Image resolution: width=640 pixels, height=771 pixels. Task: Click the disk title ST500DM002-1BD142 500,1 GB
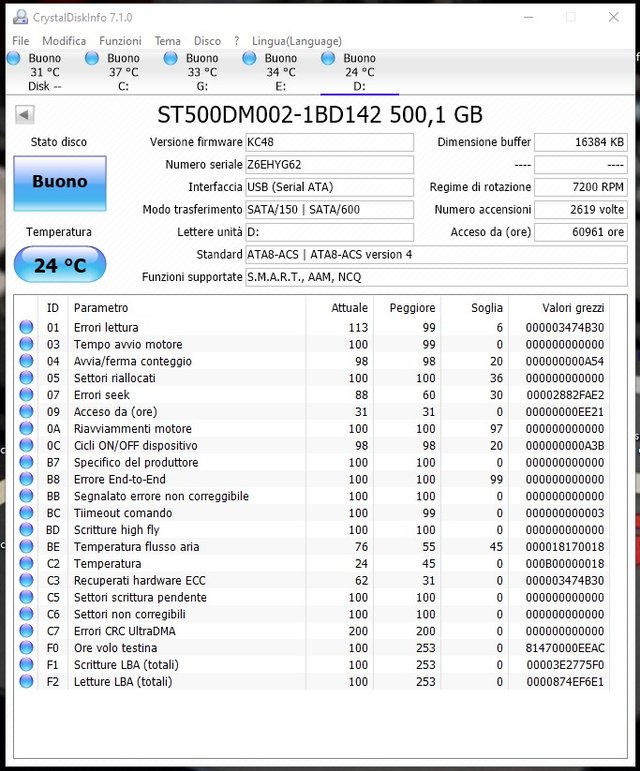tap(320, 115)
